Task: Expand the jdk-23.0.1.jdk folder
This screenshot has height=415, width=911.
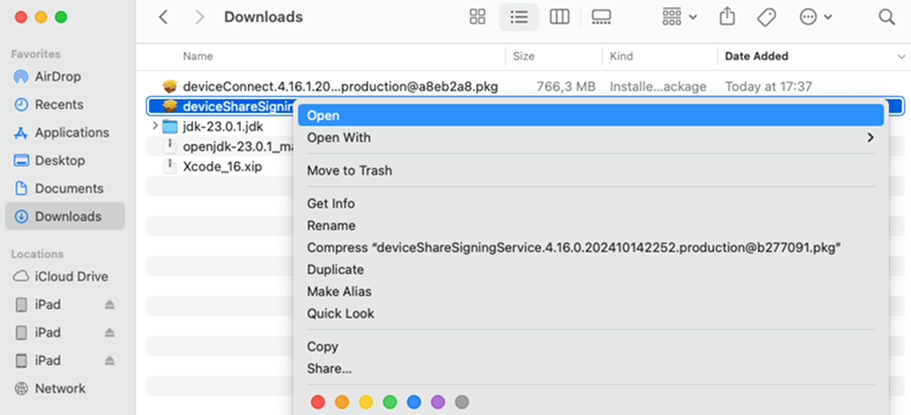Action: pos(154,126)
